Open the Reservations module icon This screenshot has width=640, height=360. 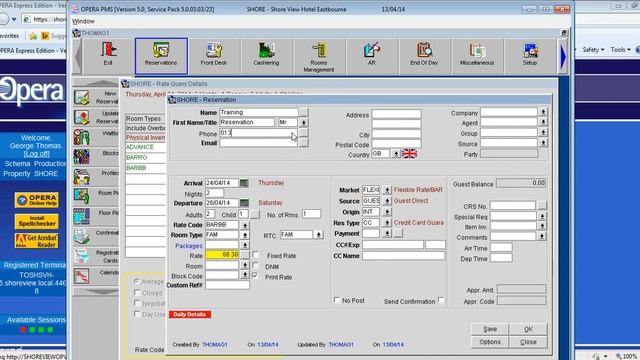click(x=161, y=56)
